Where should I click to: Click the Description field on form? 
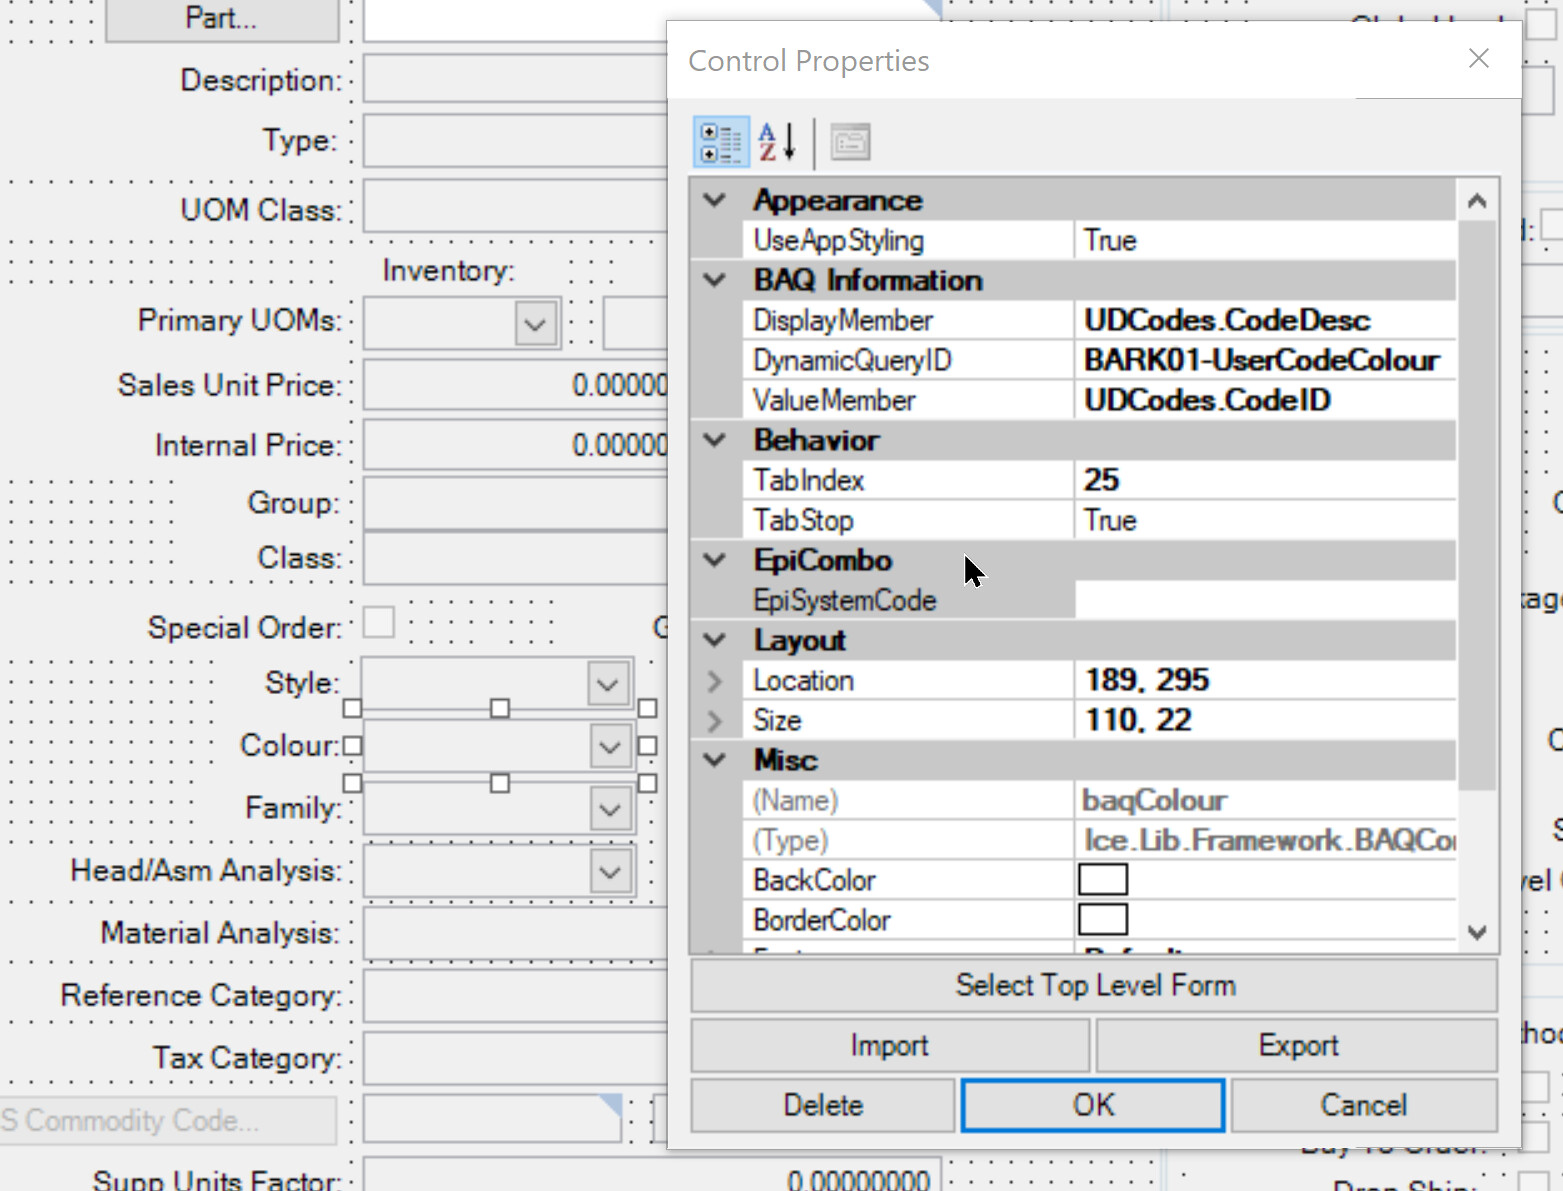tap(515, 79)
